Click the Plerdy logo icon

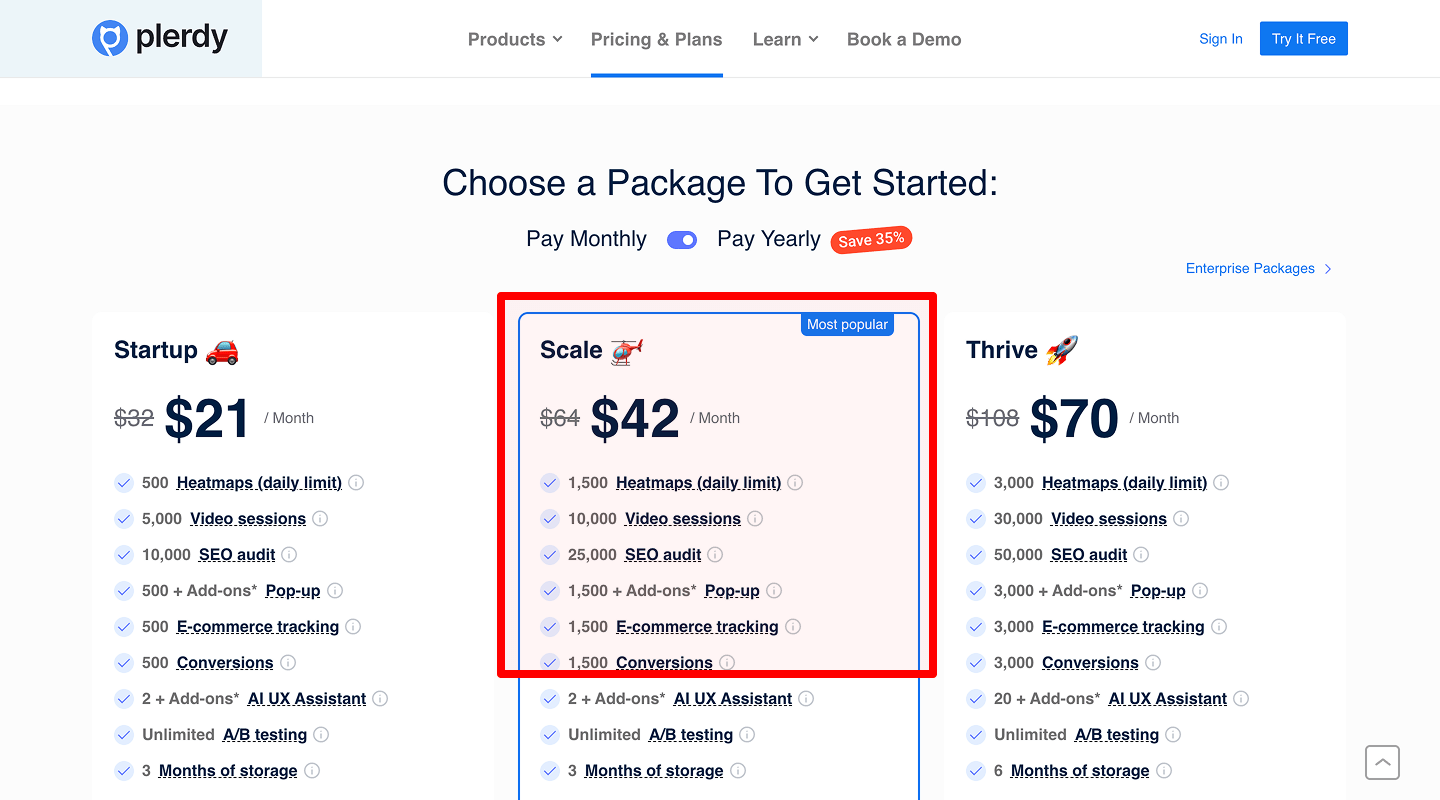[x=109, y=39]
